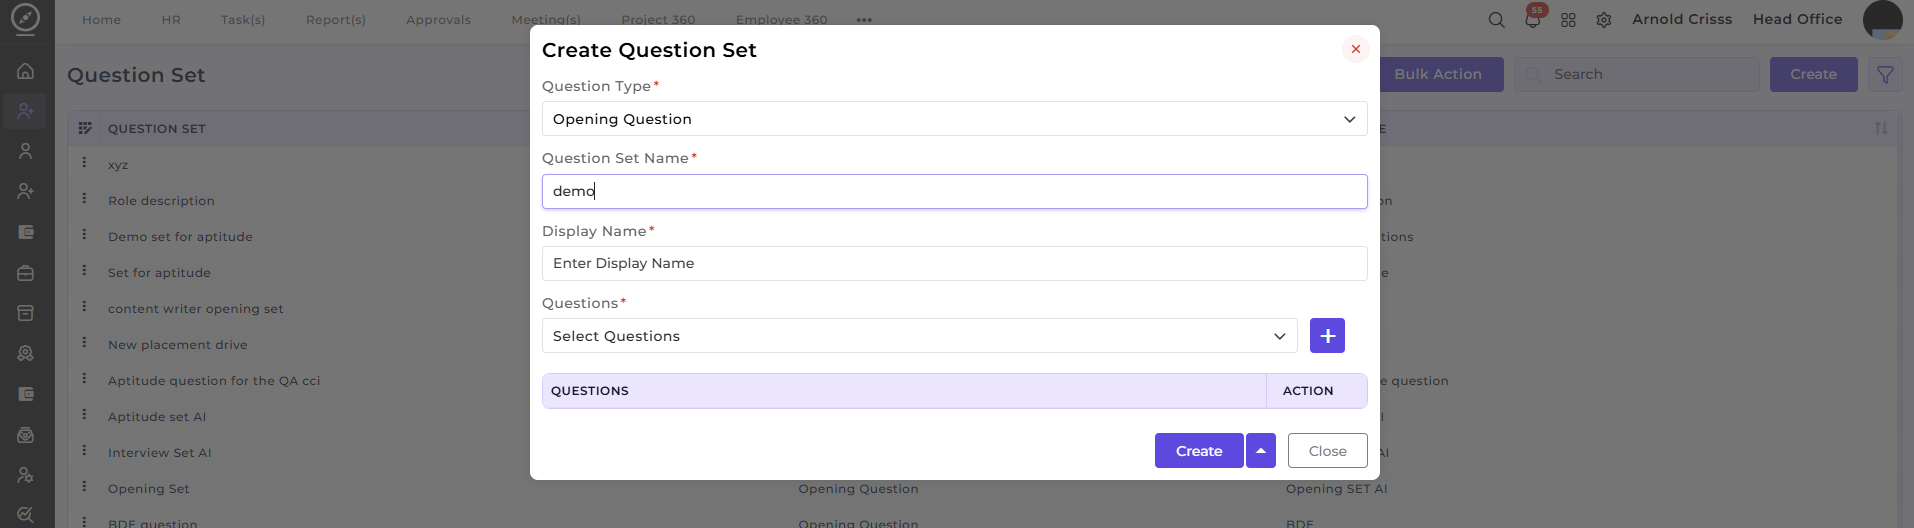The width and height of the screenshot is (1914, 528).
Task: Open the notifications bell icon
Action: coord(1532,19)
